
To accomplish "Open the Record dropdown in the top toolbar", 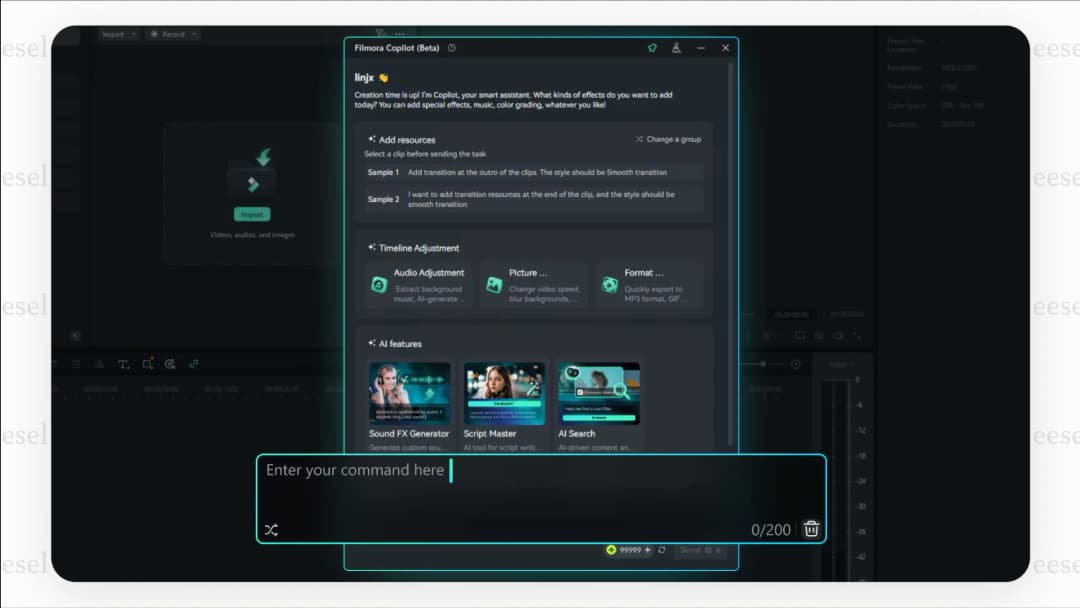I will coord(174,34).
